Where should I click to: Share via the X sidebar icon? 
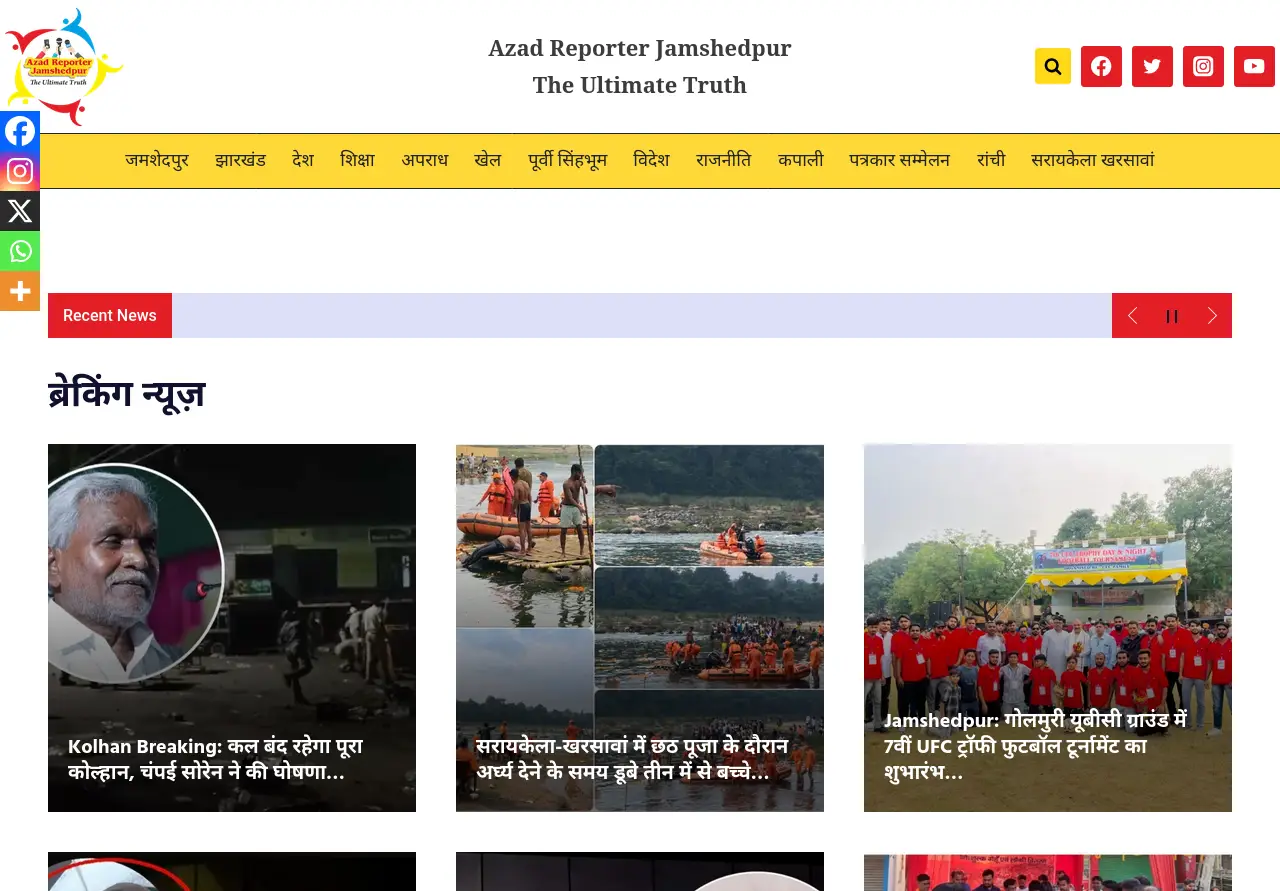[x=20, y=211]
